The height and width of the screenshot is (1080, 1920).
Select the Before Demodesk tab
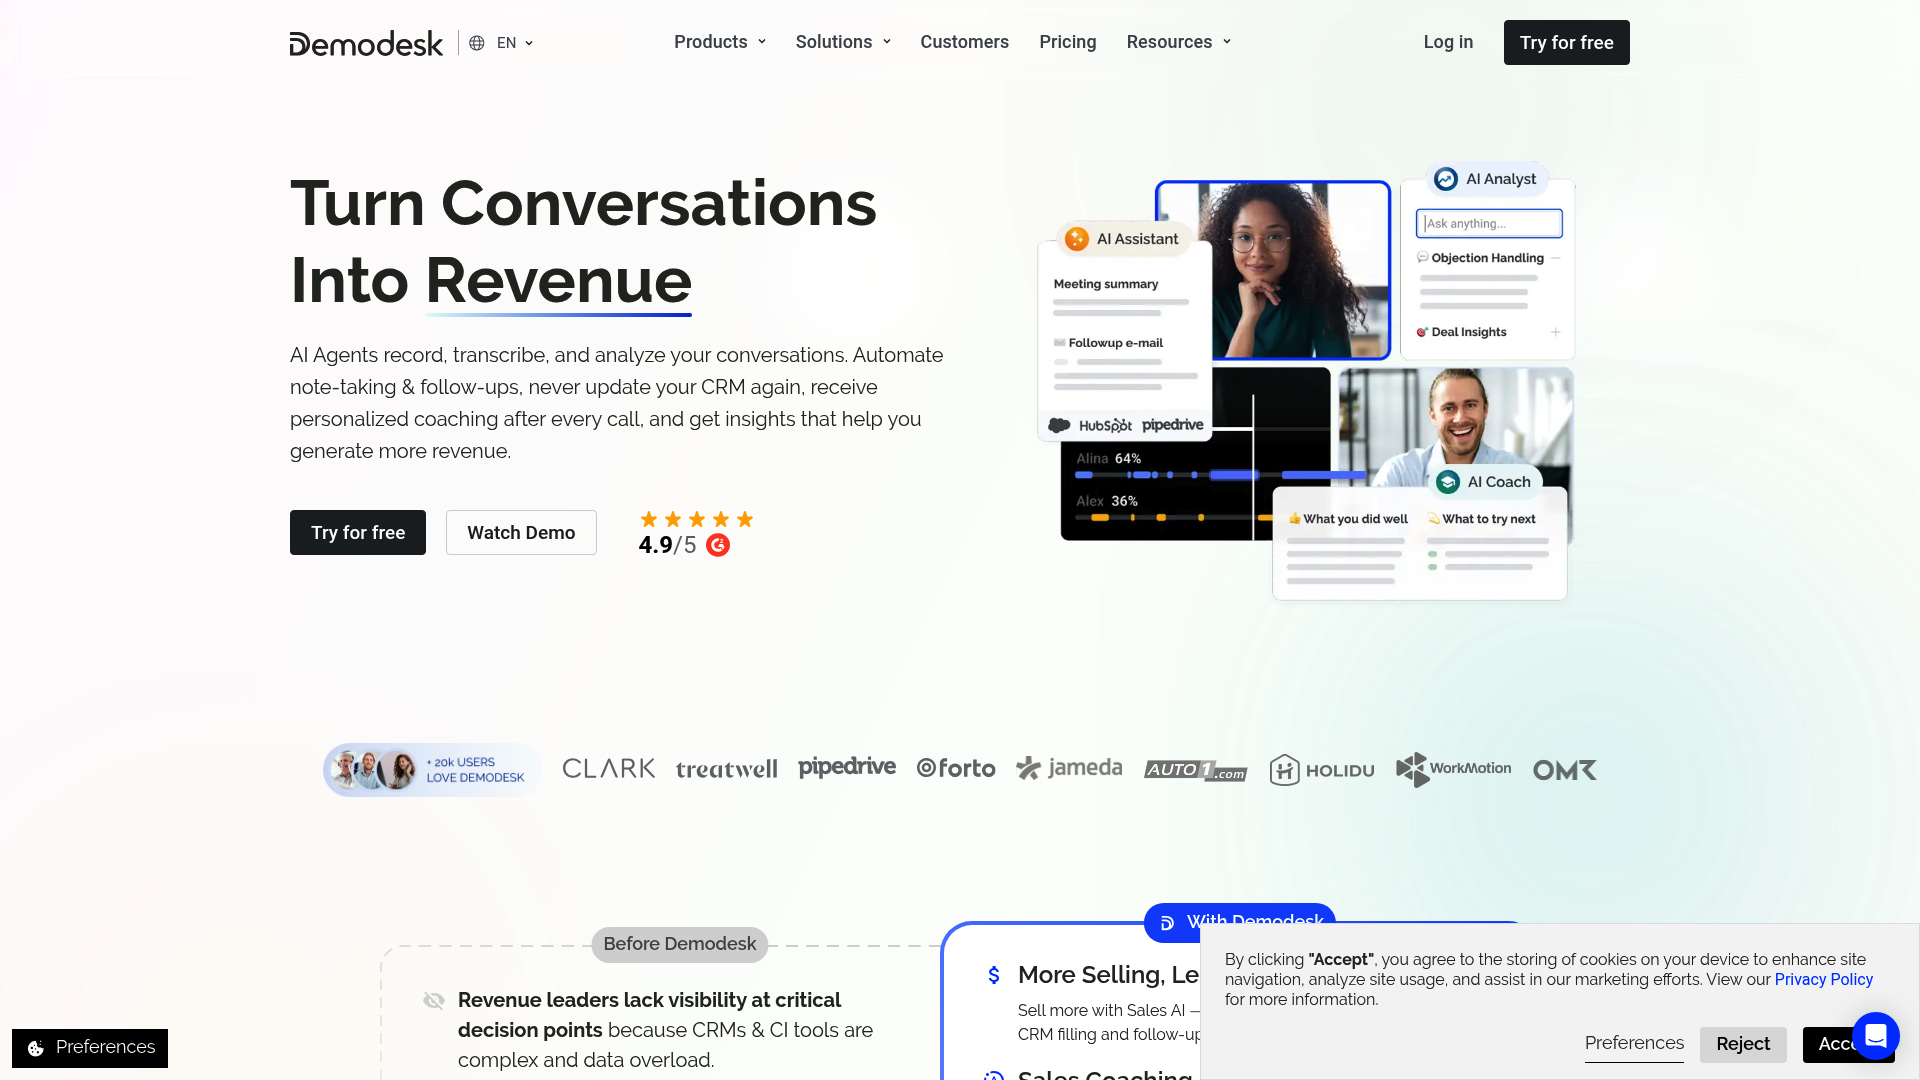[x=680, y=944]
